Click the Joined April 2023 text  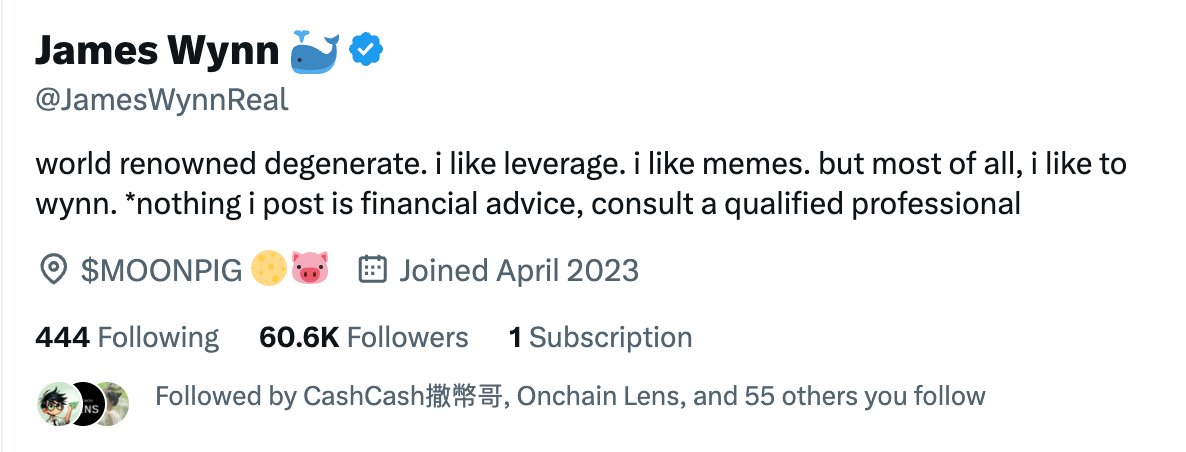tap(518, 270)
